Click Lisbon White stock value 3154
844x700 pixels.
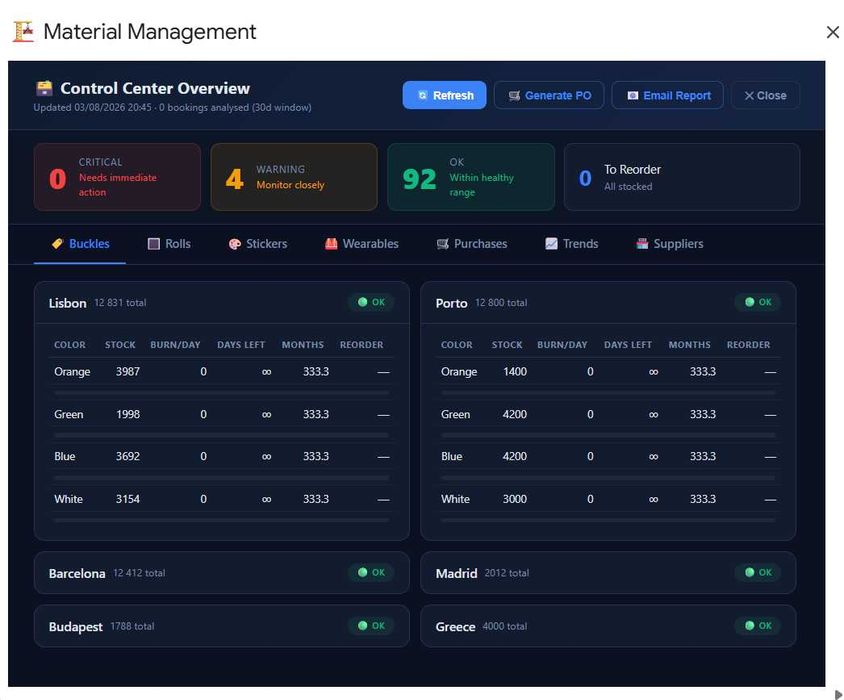pyautogui.click(x=128, y=499)
